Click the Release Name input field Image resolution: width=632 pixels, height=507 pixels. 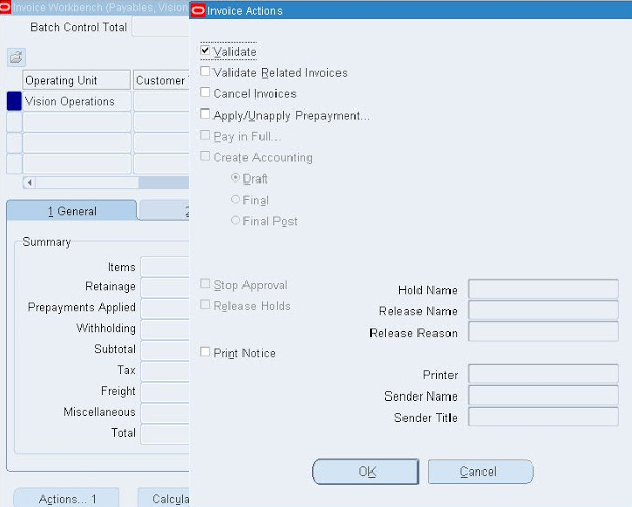tap(543, 310)
